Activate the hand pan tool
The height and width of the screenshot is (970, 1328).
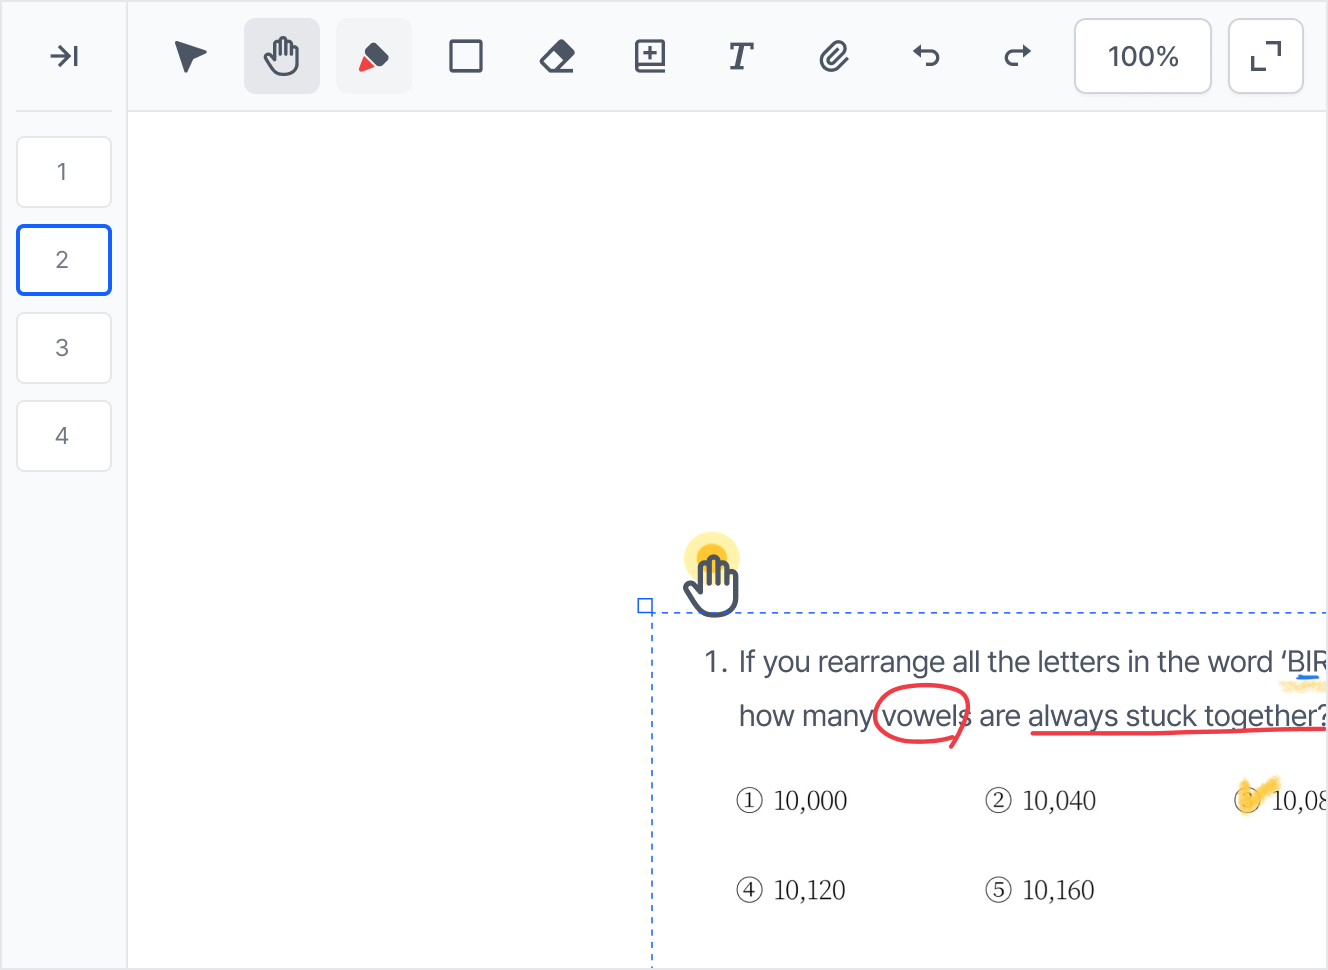click(x=282, y=56)
